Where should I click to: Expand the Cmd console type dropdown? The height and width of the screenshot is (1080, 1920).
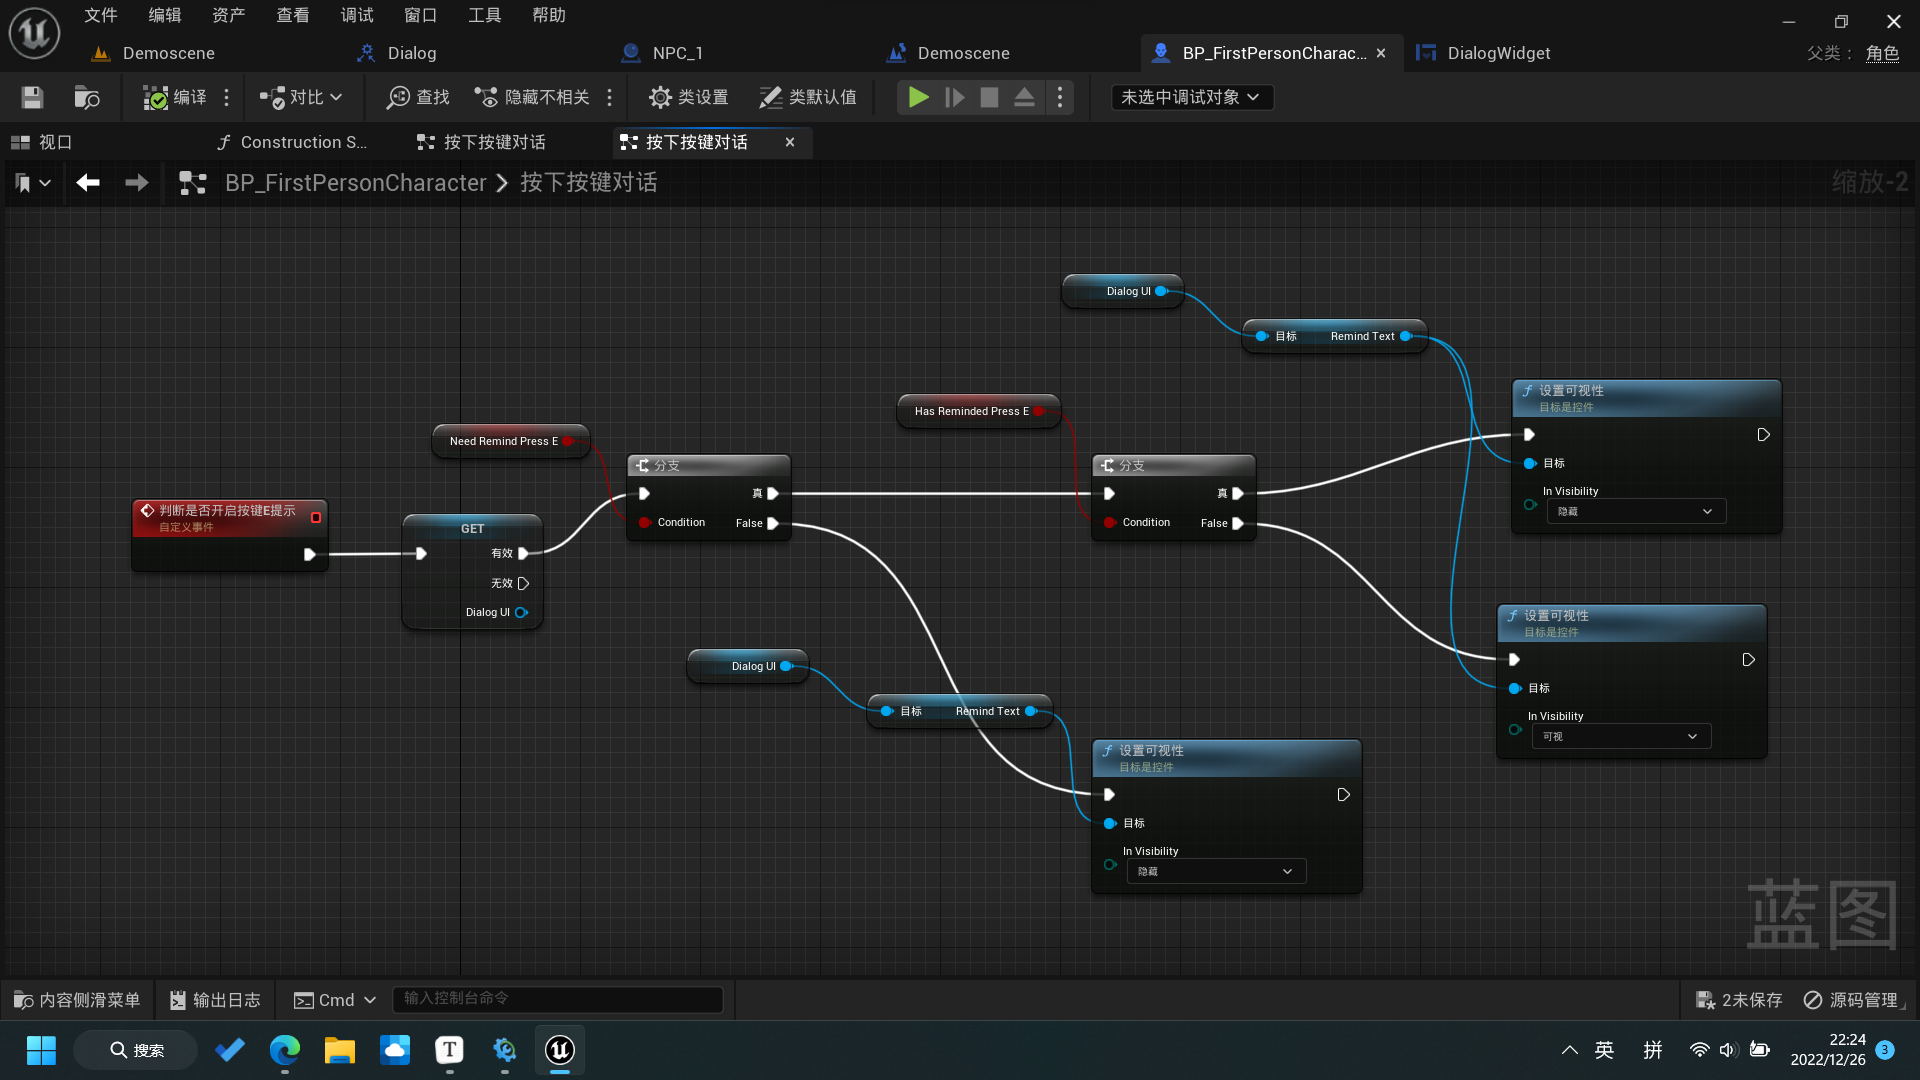click(335, 1000)
